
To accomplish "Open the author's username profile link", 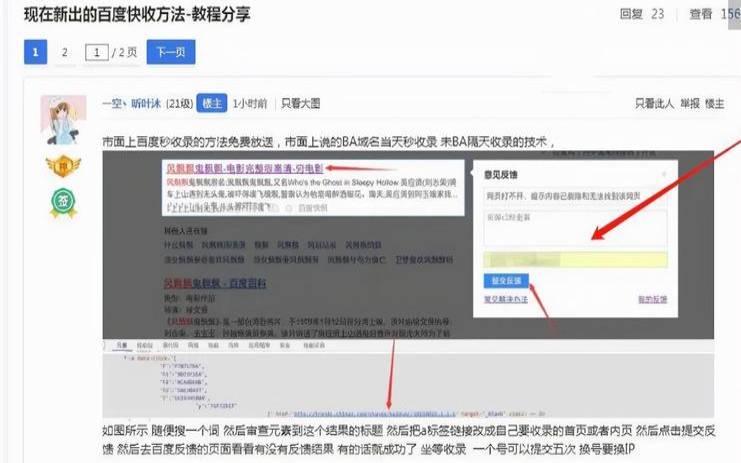I will pyautogui.click(x=131, y=103).
